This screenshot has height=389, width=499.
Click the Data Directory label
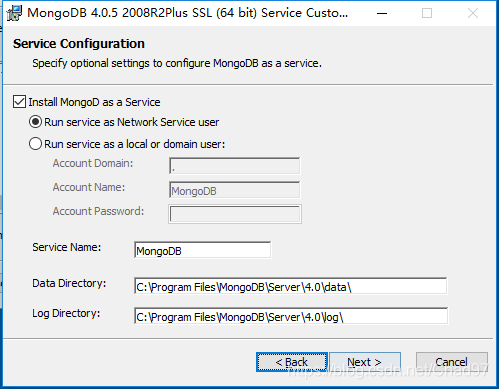(69, 283)
